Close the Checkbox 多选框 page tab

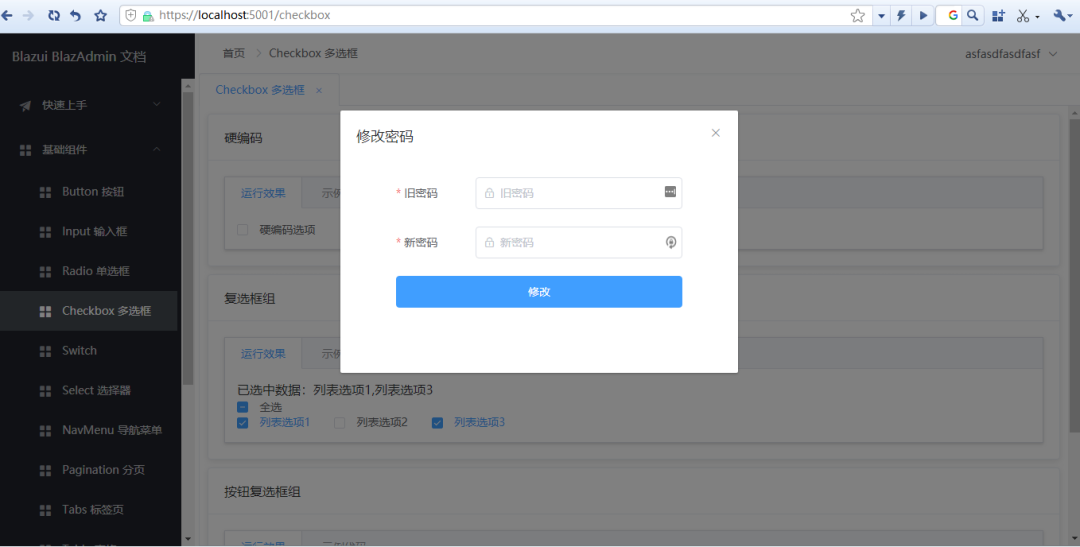319,90
